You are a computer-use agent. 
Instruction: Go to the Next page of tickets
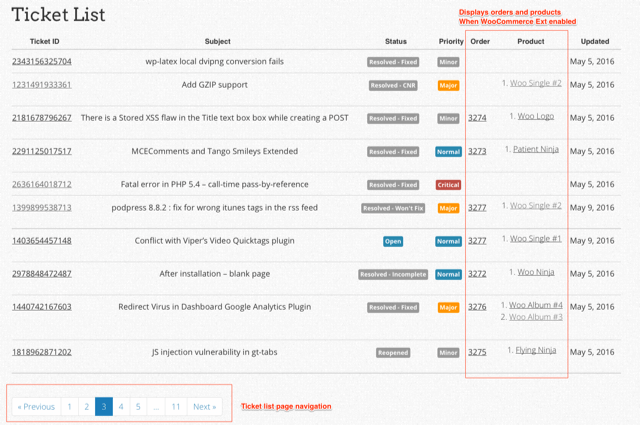204,407
